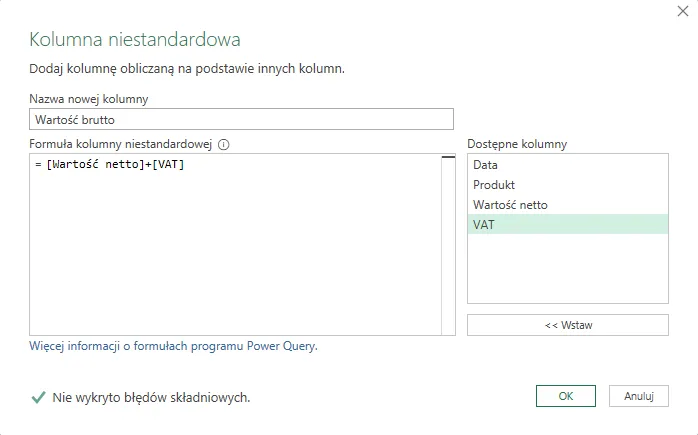Click empty space below VAT in the columns list
698x435 pixels.
pos(567,270)
